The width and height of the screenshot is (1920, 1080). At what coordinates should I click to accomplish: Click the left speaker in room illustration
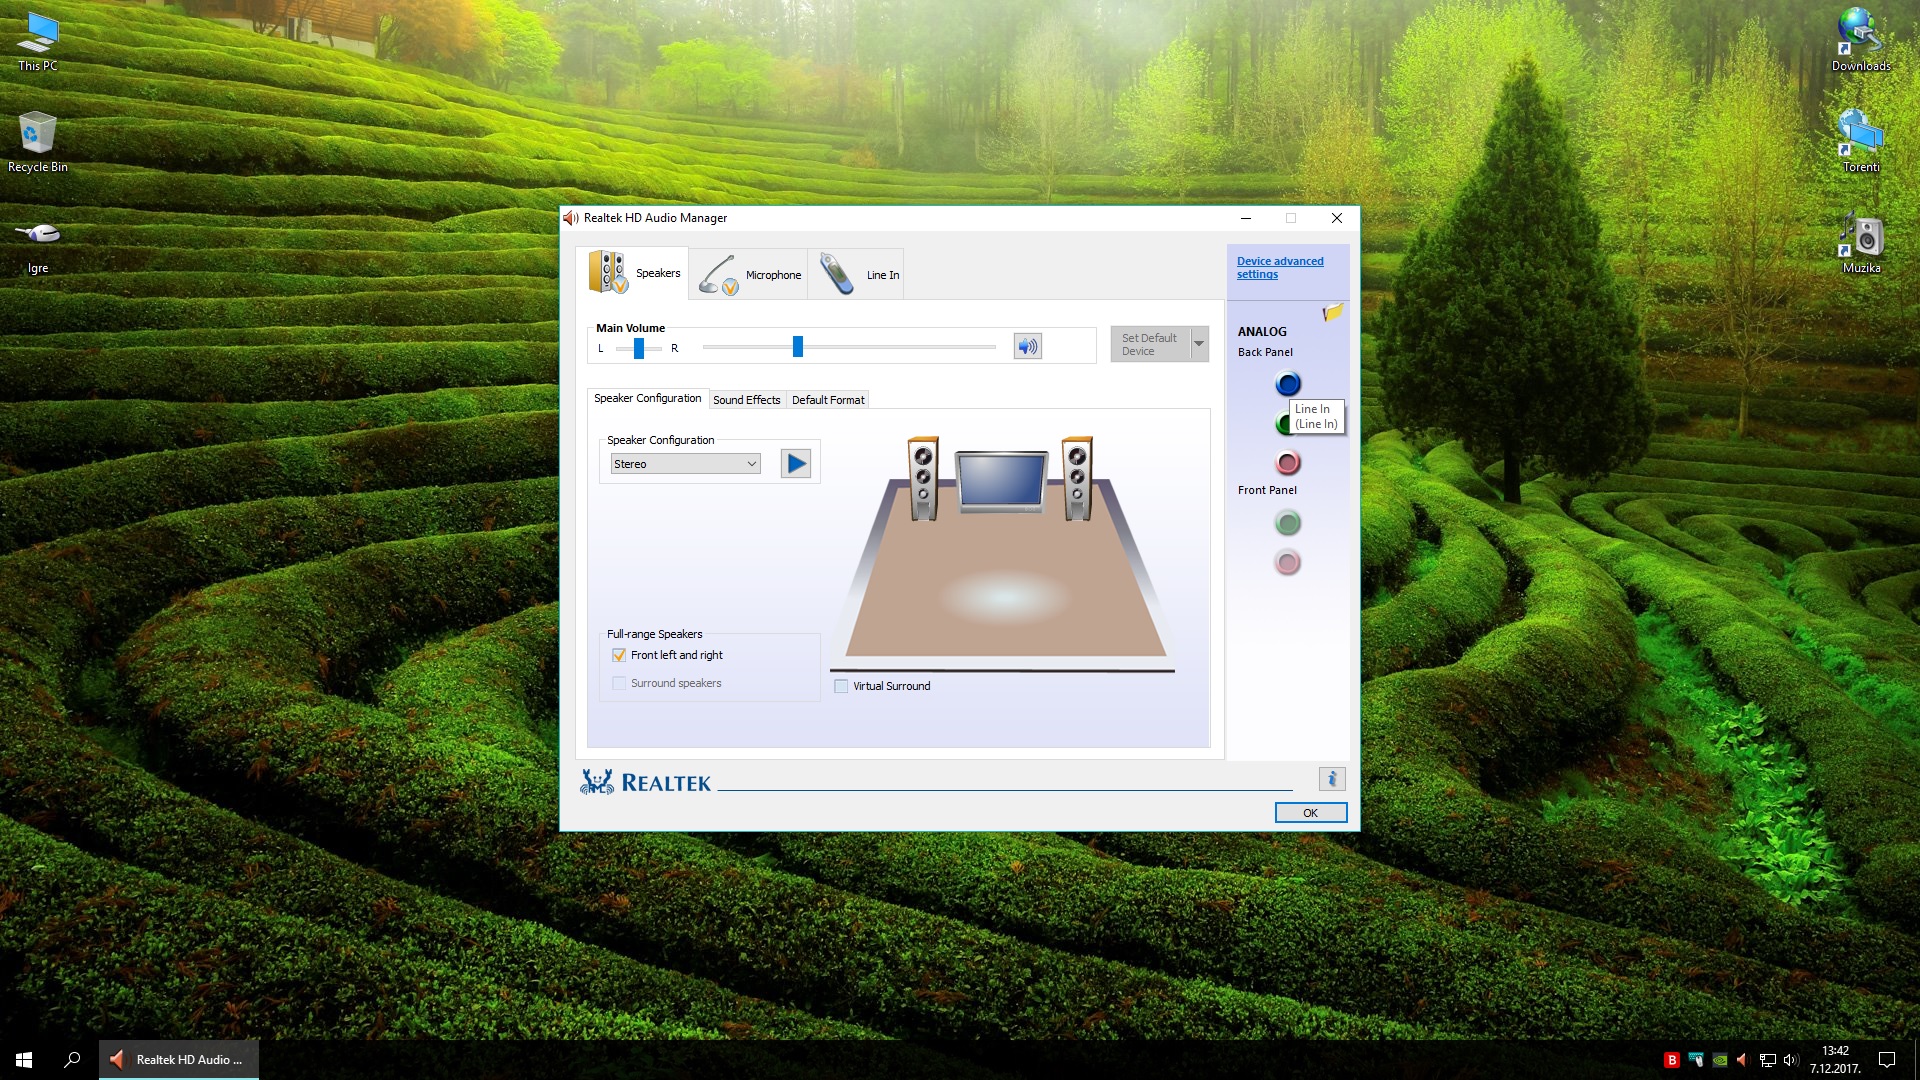click(x=923, y=478)
